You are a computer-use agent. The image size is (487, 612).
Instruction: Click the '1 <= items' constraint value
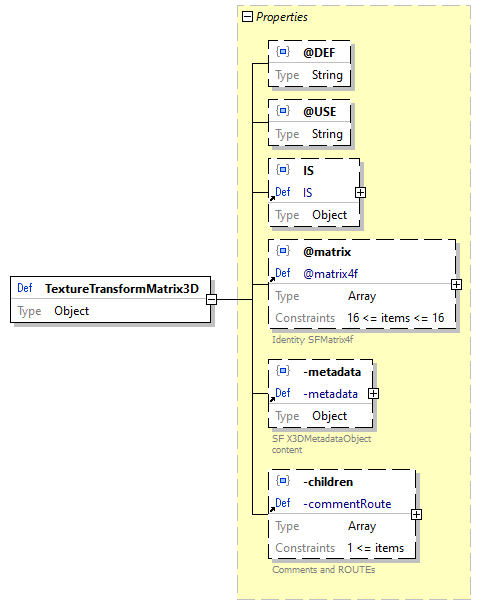point(375,548)
